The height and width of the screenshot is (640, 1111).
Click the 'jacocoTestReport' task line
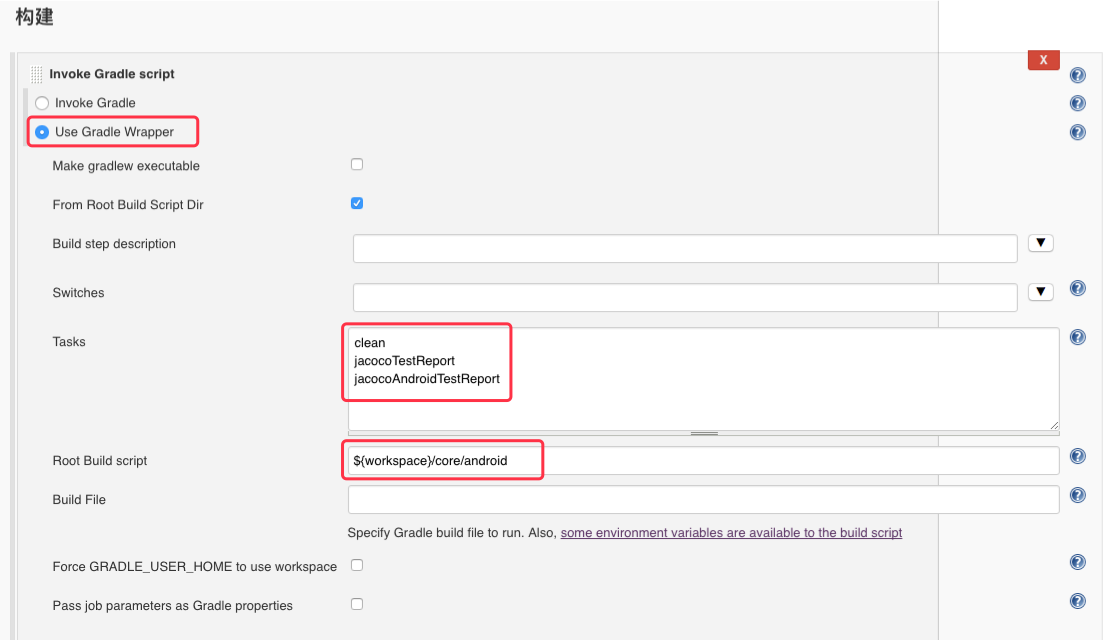pyautogui.click(x=405, y=361)
